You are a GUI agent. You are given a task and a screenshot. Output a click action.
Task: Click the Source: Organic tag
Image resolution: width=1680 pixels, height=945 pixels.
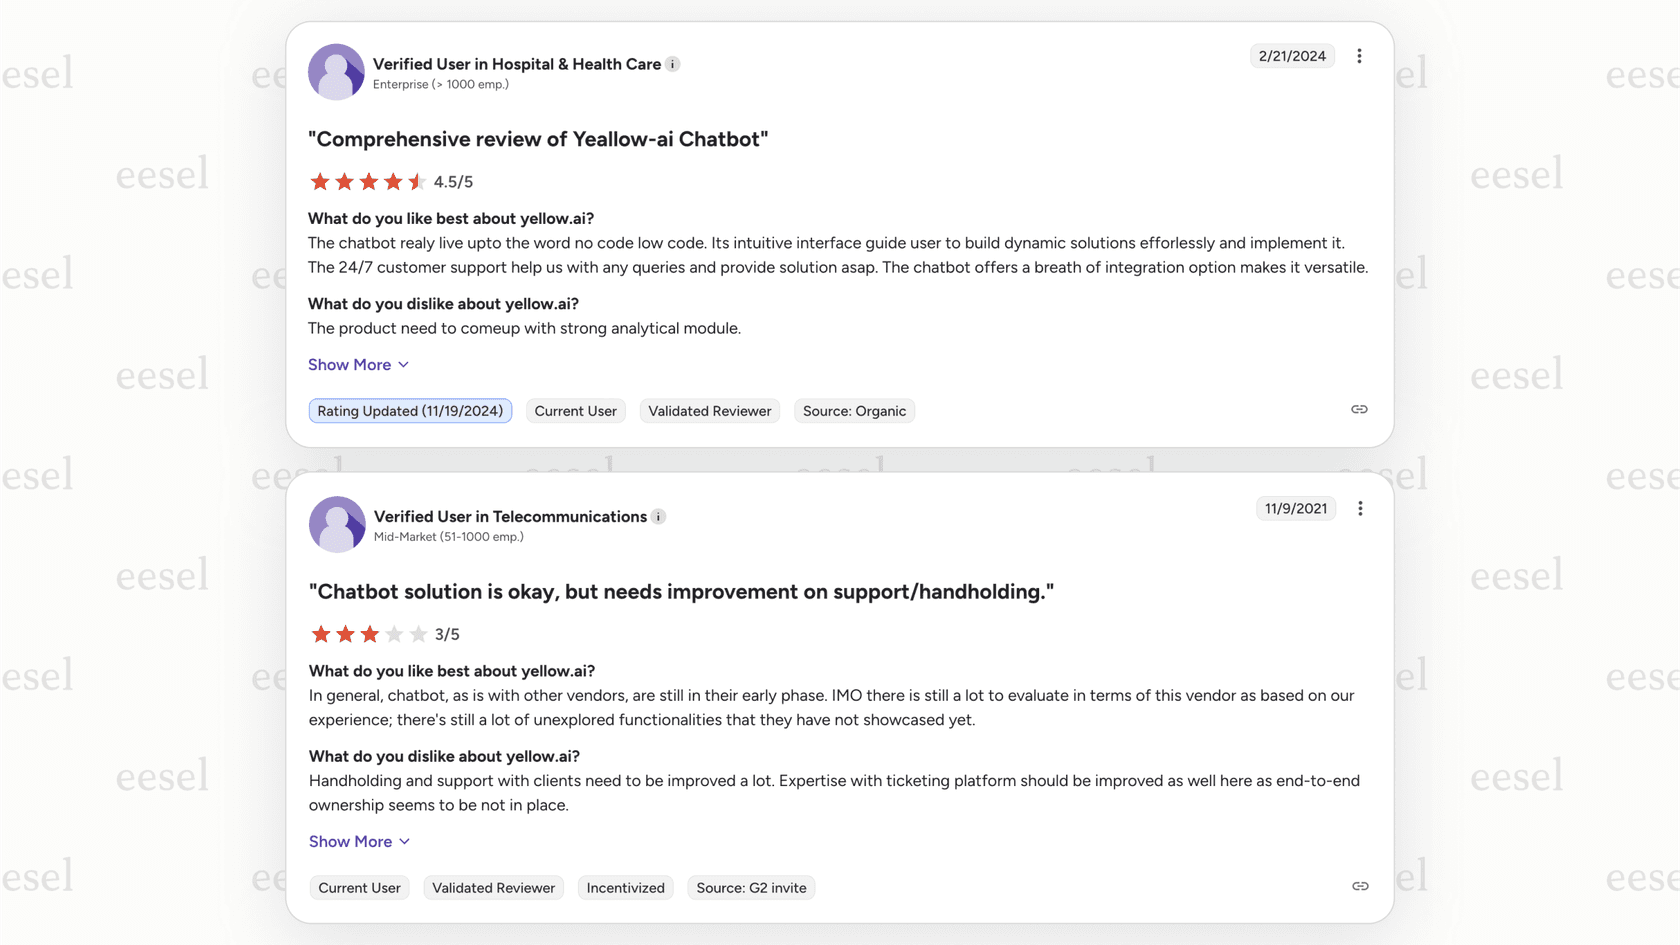(x=854, y=410)
